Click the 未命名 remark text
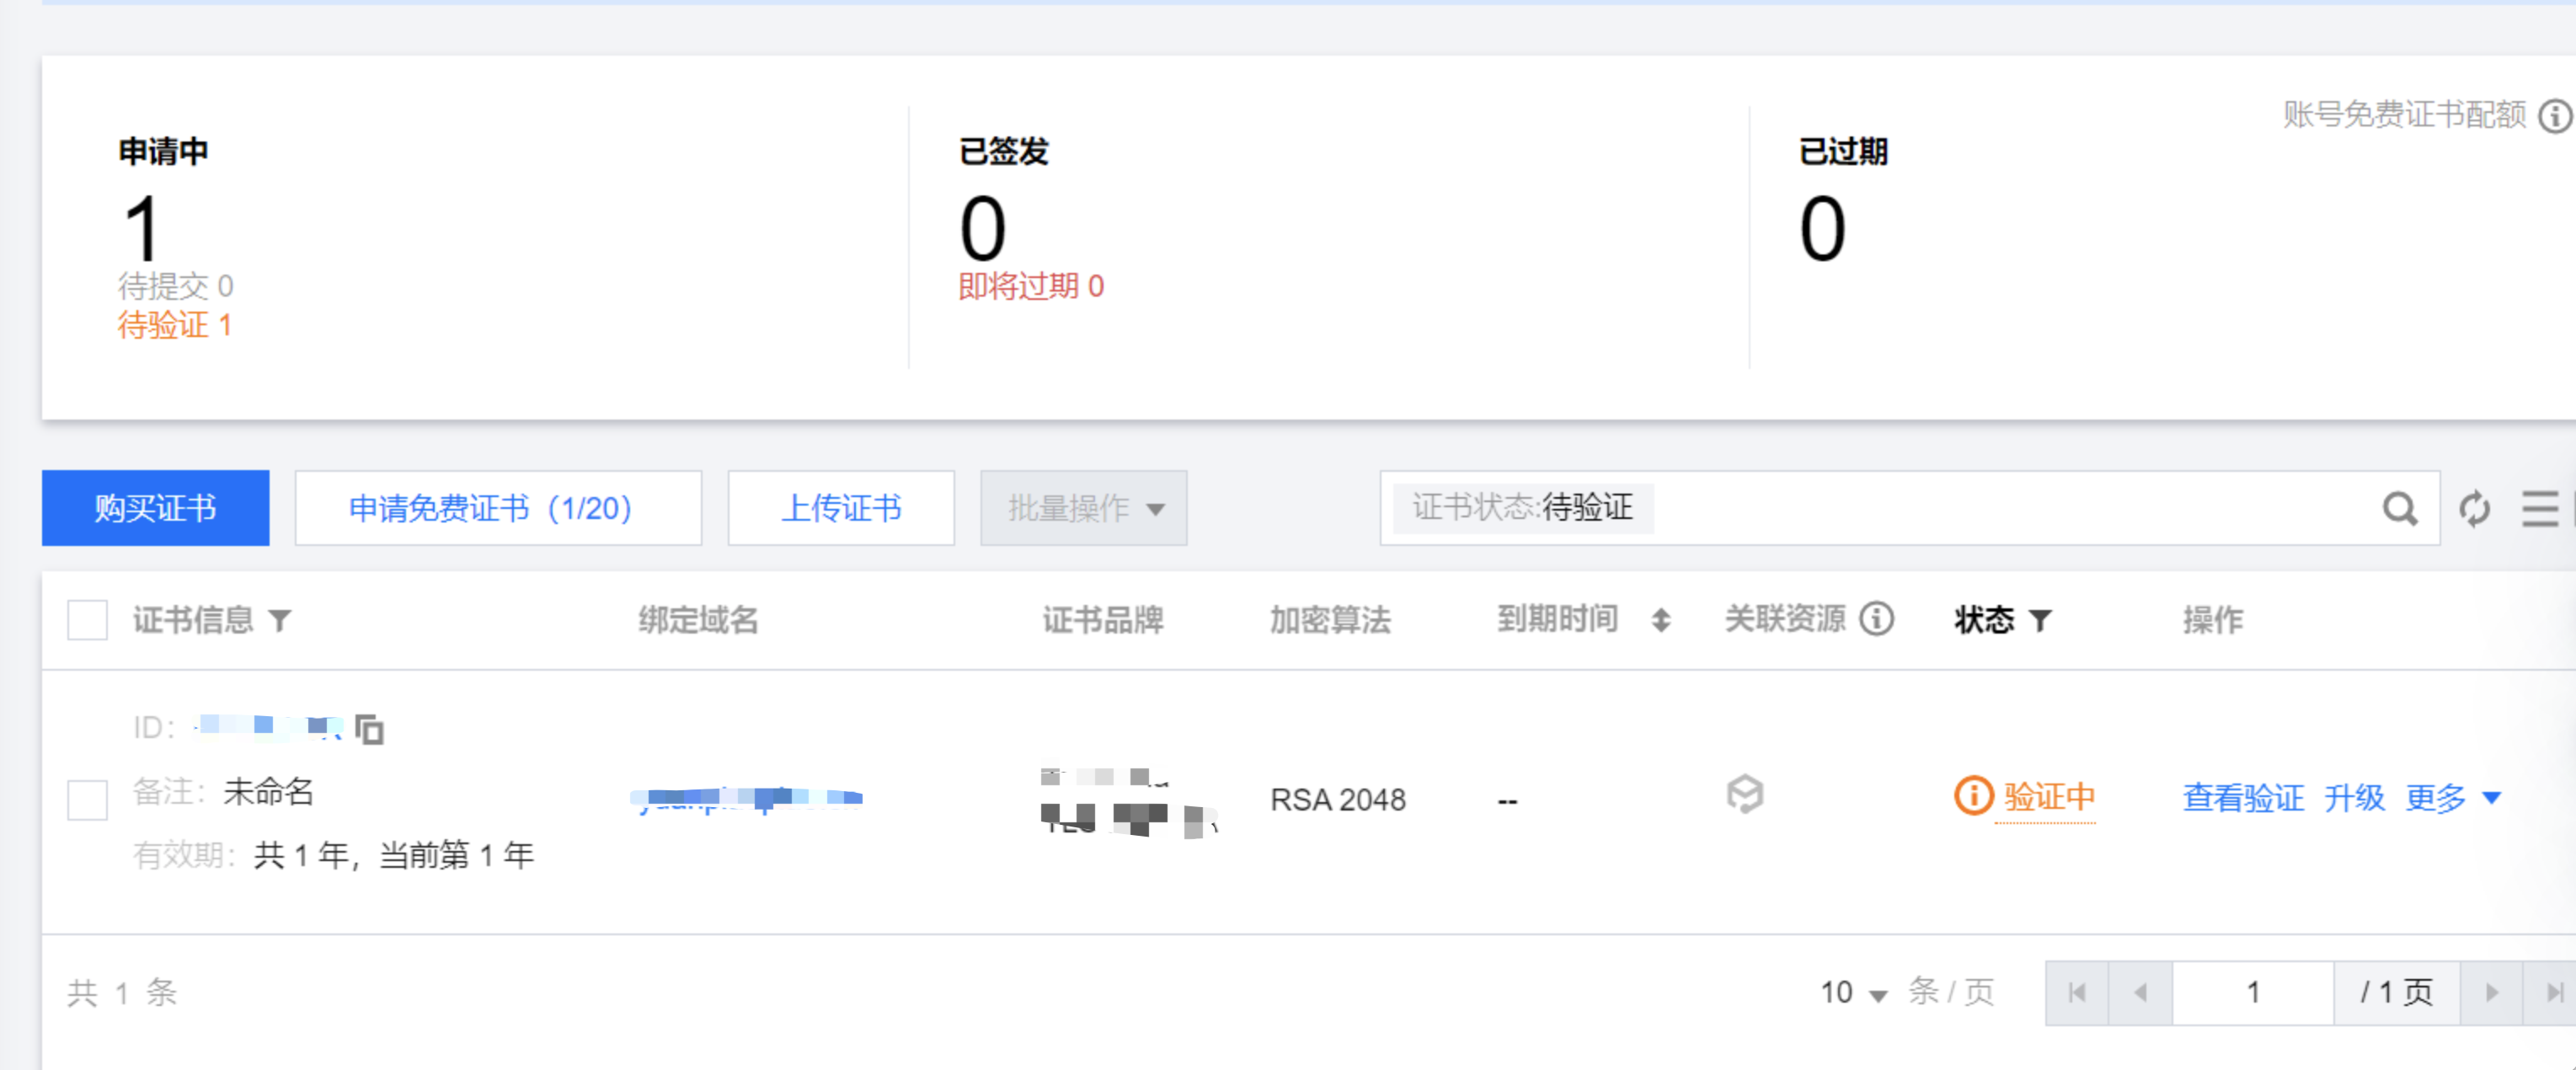The height and width of the screenshot is (1070, 2576). pos(269,791)
